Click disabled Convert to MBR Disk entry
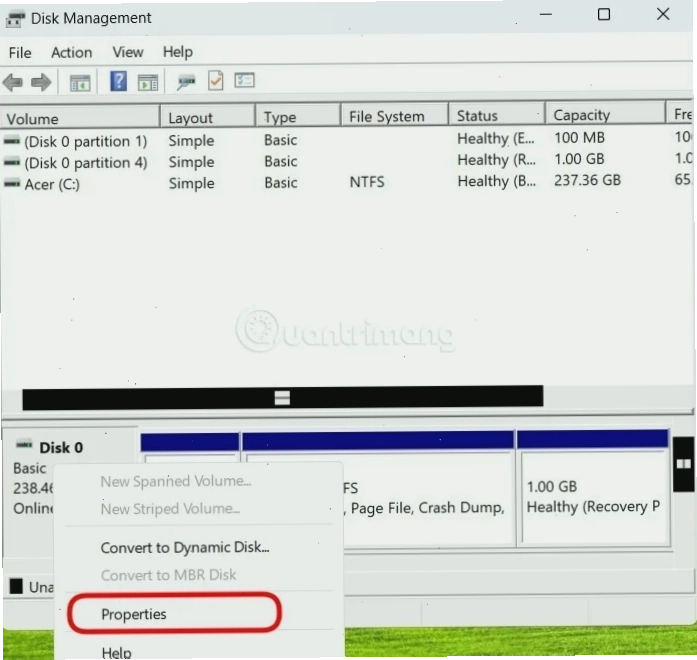697x660 pixels. [x=168, y=575]
